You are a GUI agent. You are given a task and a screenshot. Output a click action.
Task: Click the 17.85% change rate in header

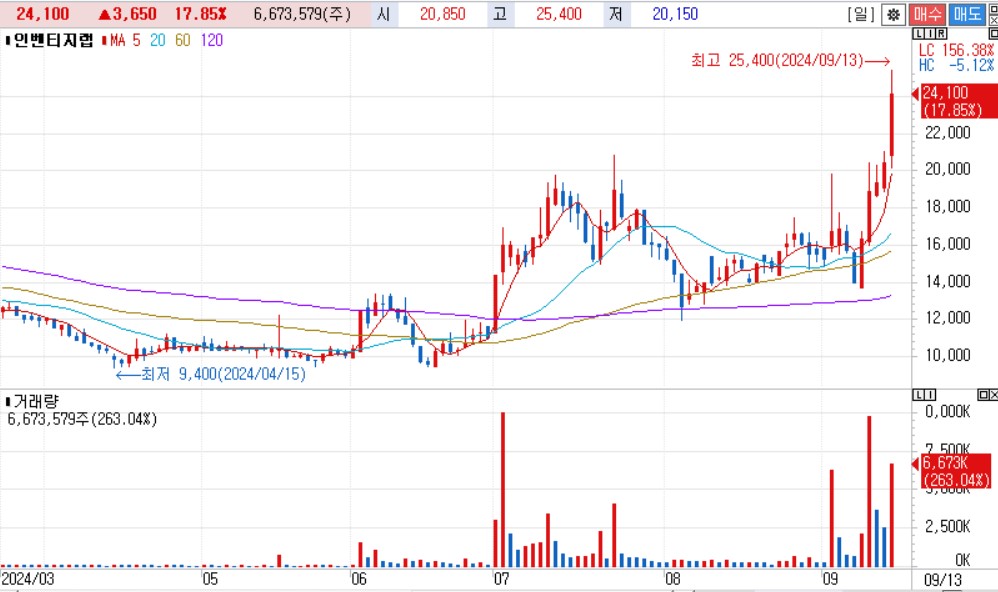coord(200,14)
